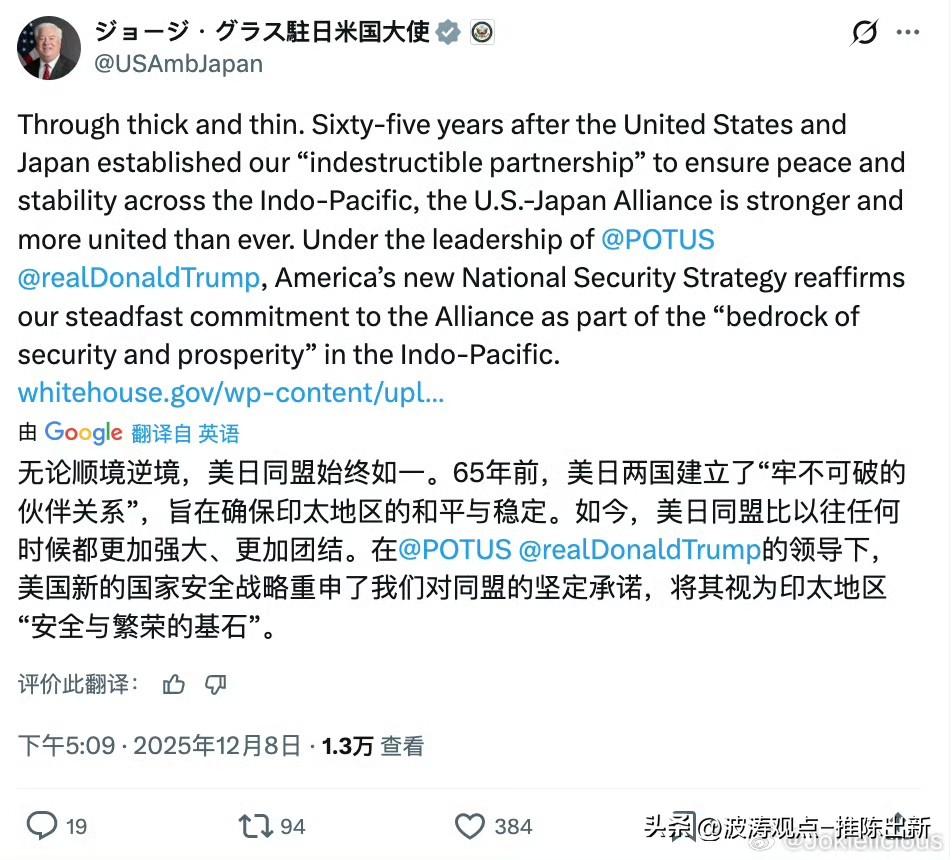Open the ambassador's profile avatar

[x=49, y=48]
